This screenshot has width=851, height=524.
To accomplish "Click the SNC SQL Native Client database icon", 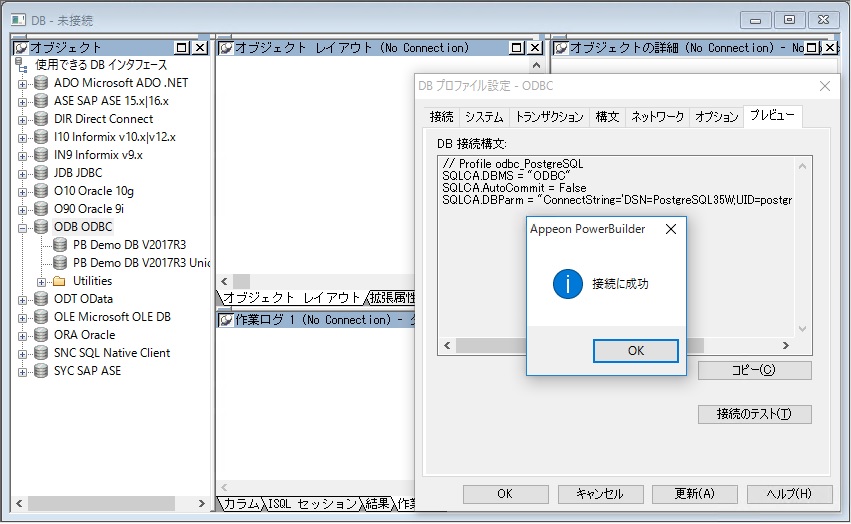I will coord(41,353).
